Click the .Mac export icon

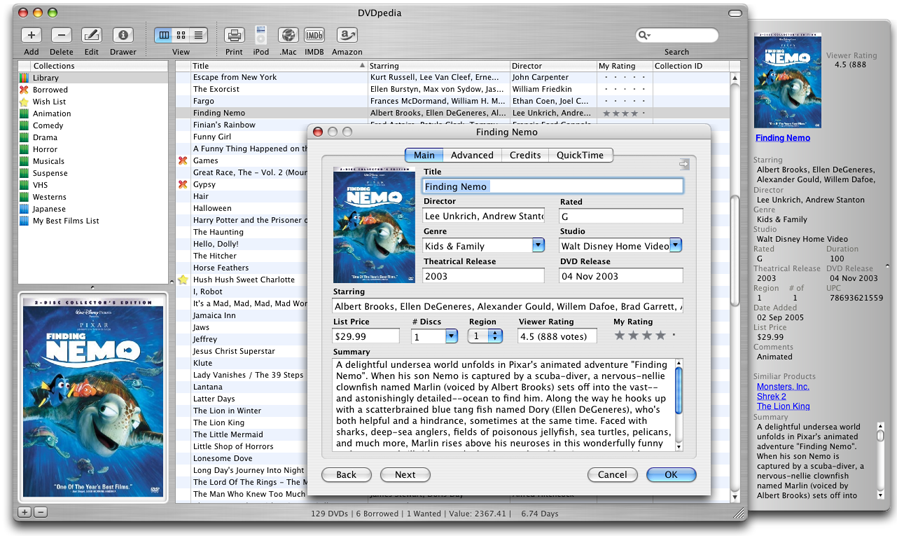click(288, 35)
